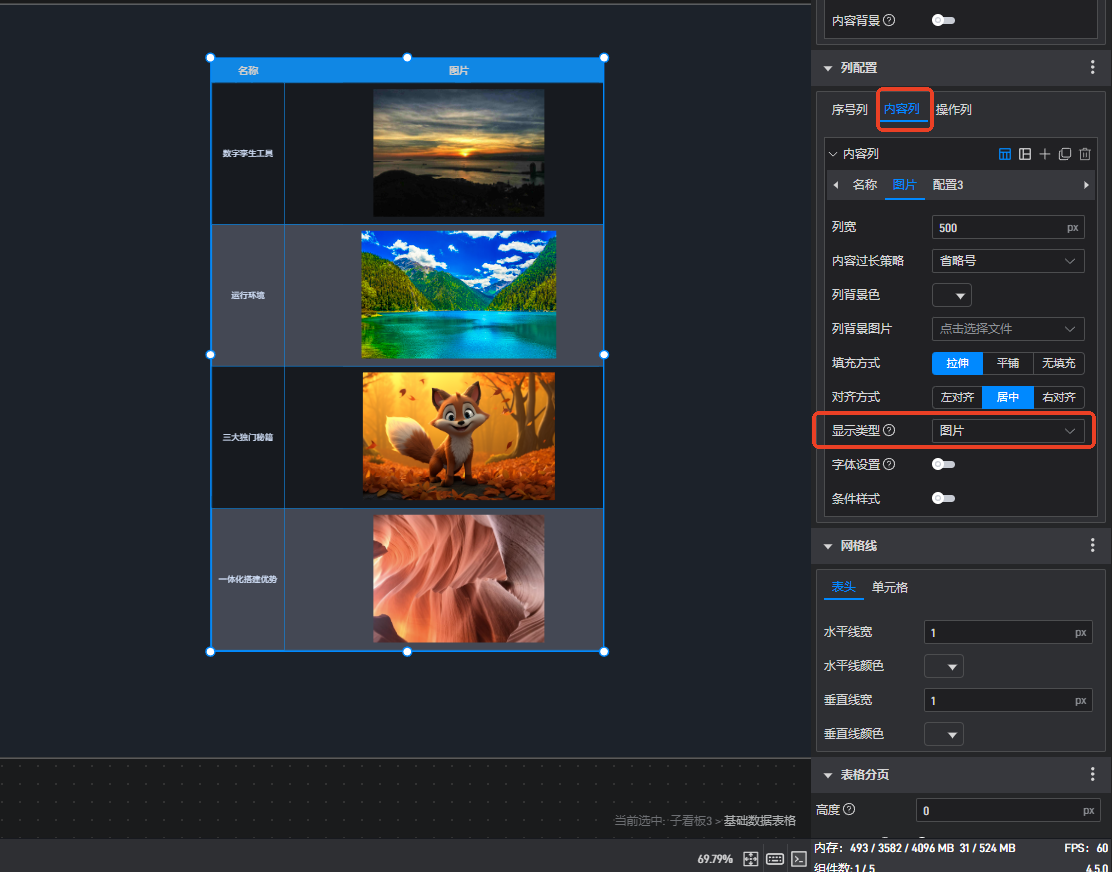Open the 列背景图片 file selector dropdown
1112x872 pixels.
(x=1008, y=329)
